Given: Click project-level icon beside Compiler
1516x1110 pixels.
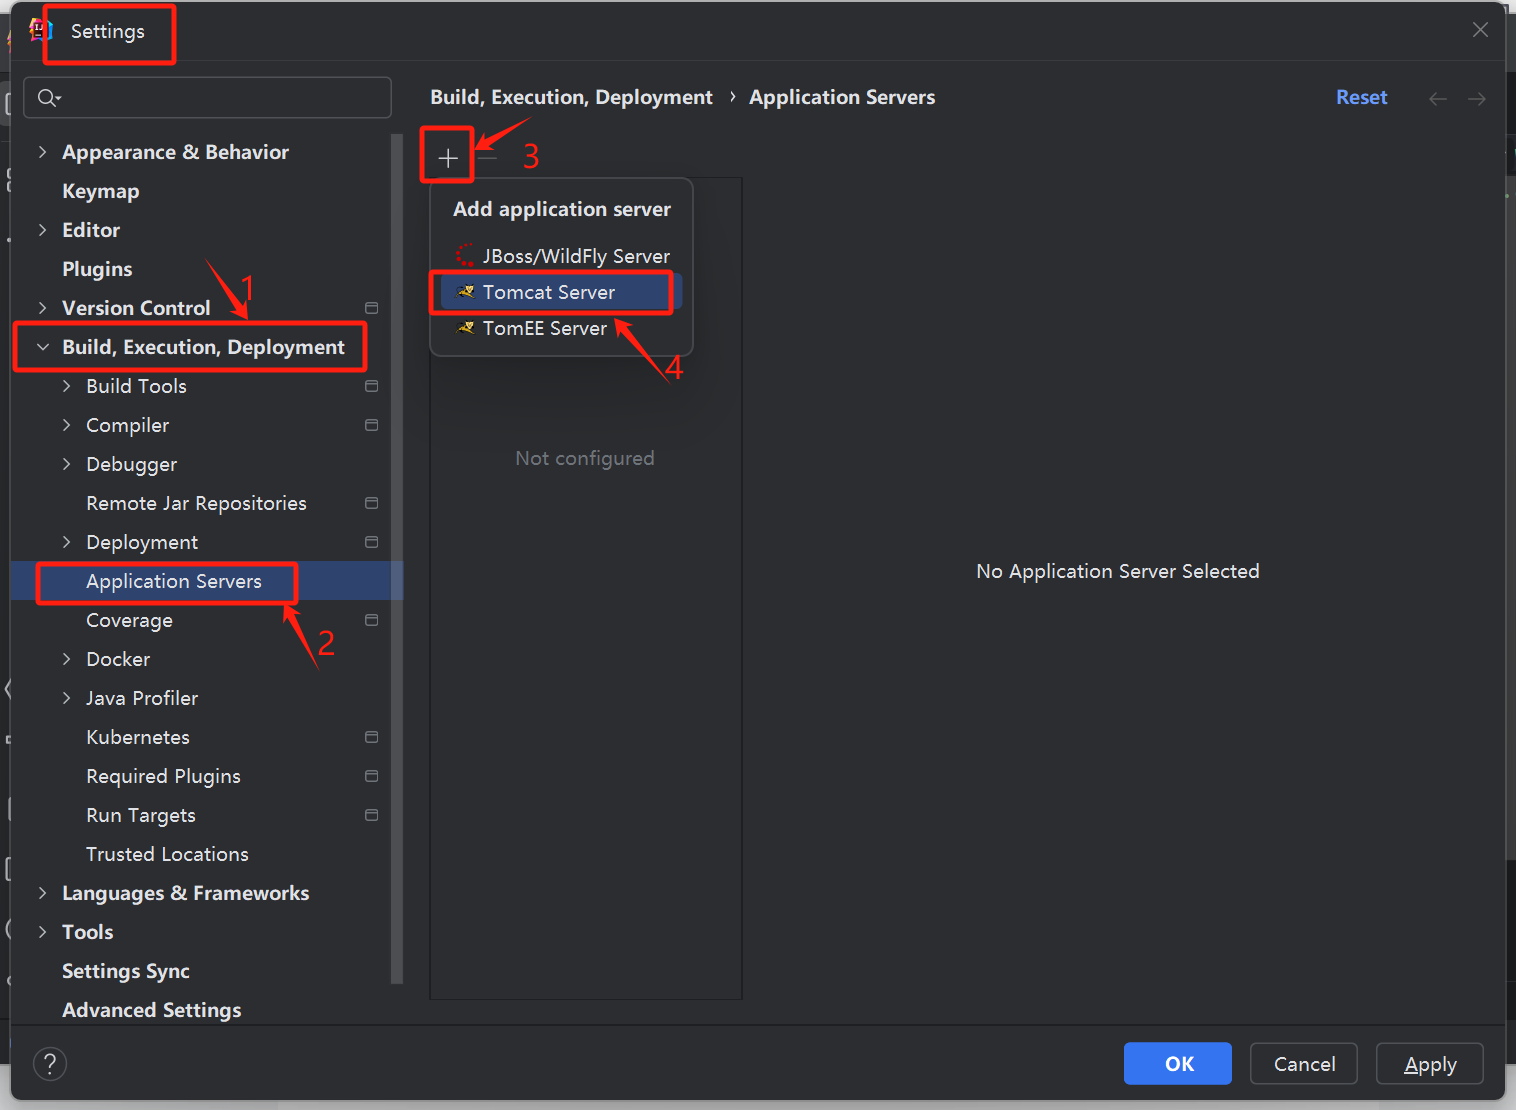Looking at the screenshot, I should click(x=372, y=425).
